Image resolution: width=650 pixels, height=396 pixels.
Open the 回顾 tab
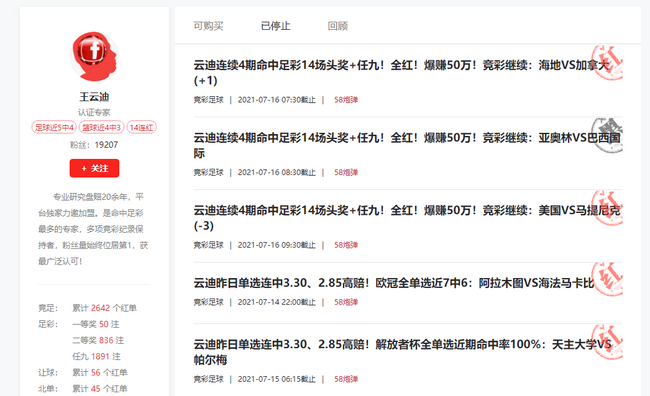click(337, 26)
